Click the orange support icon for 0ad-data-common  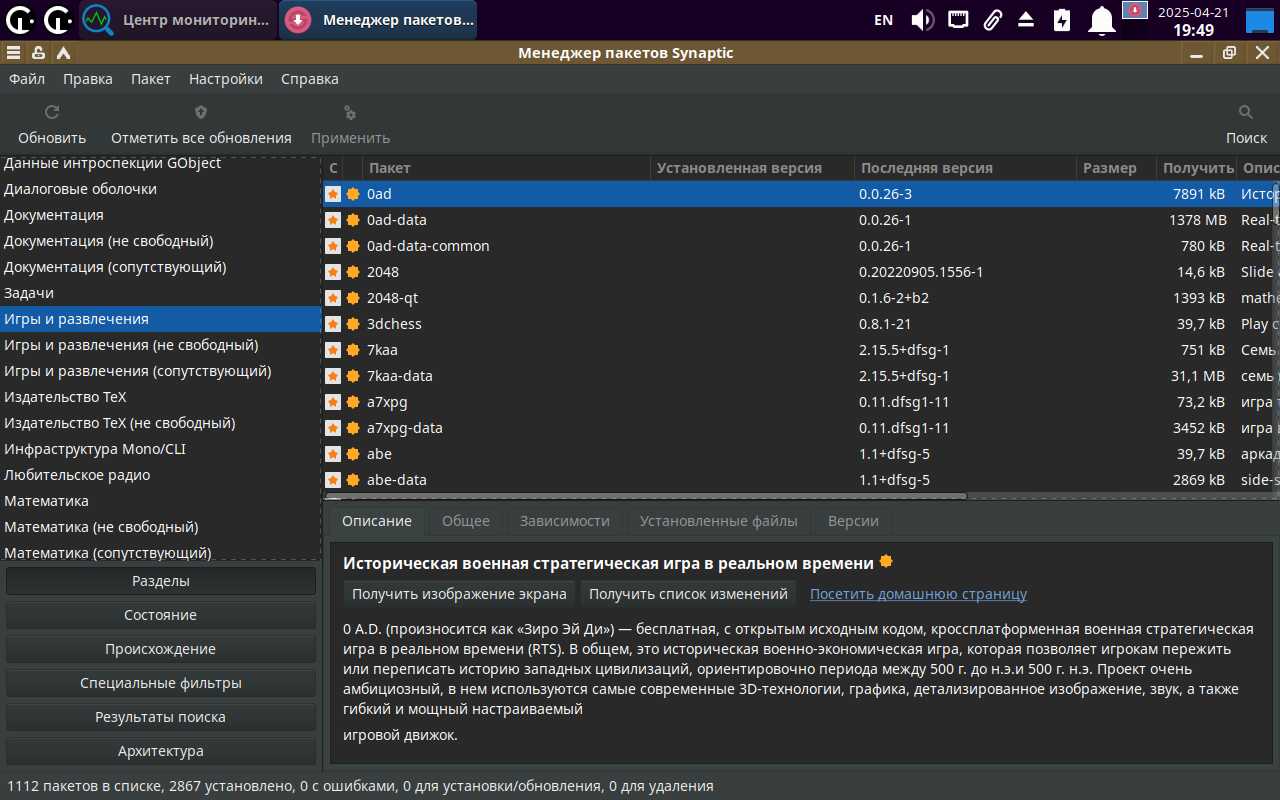pyautogui.click(x=353, y=246)
